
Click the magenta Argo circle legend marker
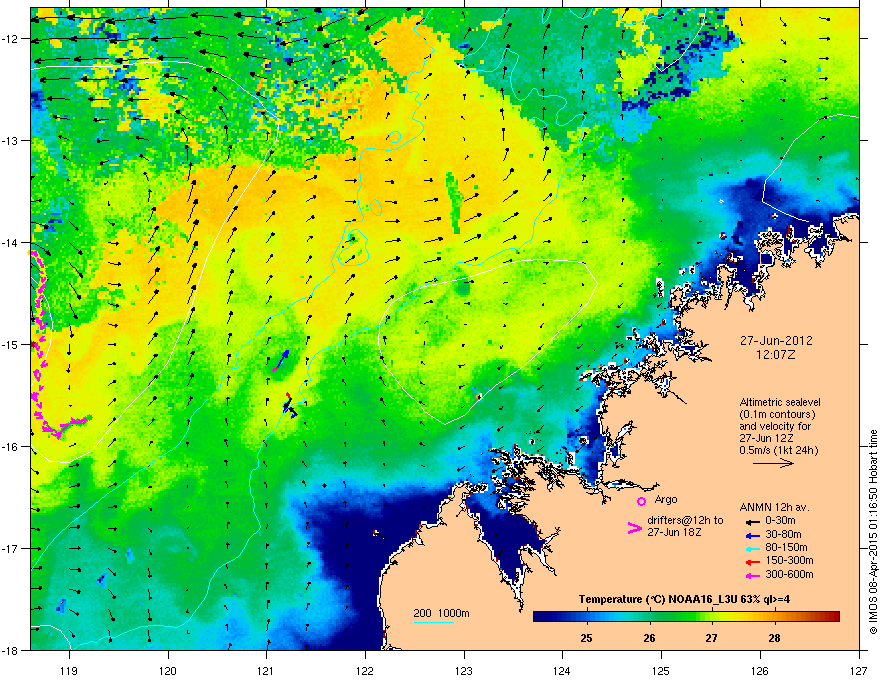[x=641, y=501]
